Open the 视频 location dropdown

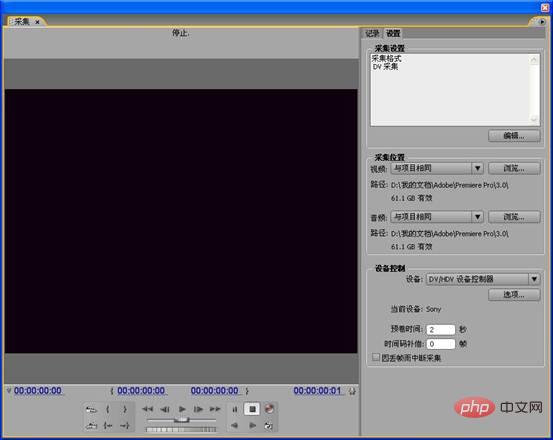437,168
